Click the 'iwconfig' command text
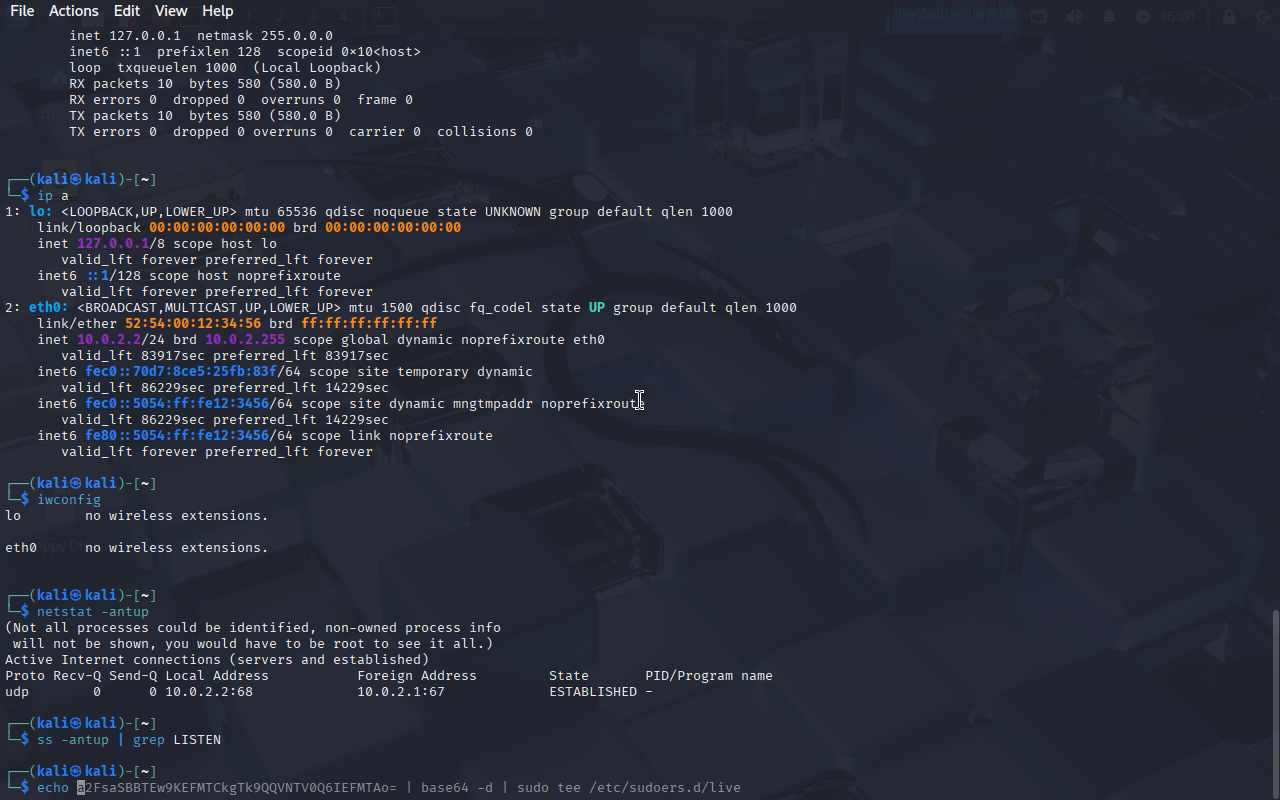This screenshot has height=800, width=1280. pyautogui.click(x=69, y=499)
